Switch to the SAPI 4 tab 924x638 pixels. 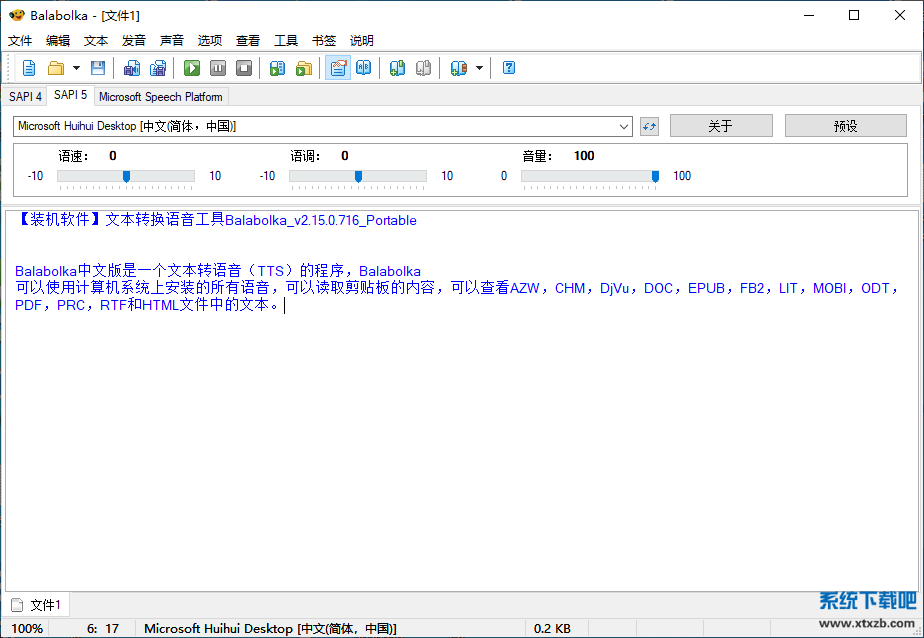(25, 97)
